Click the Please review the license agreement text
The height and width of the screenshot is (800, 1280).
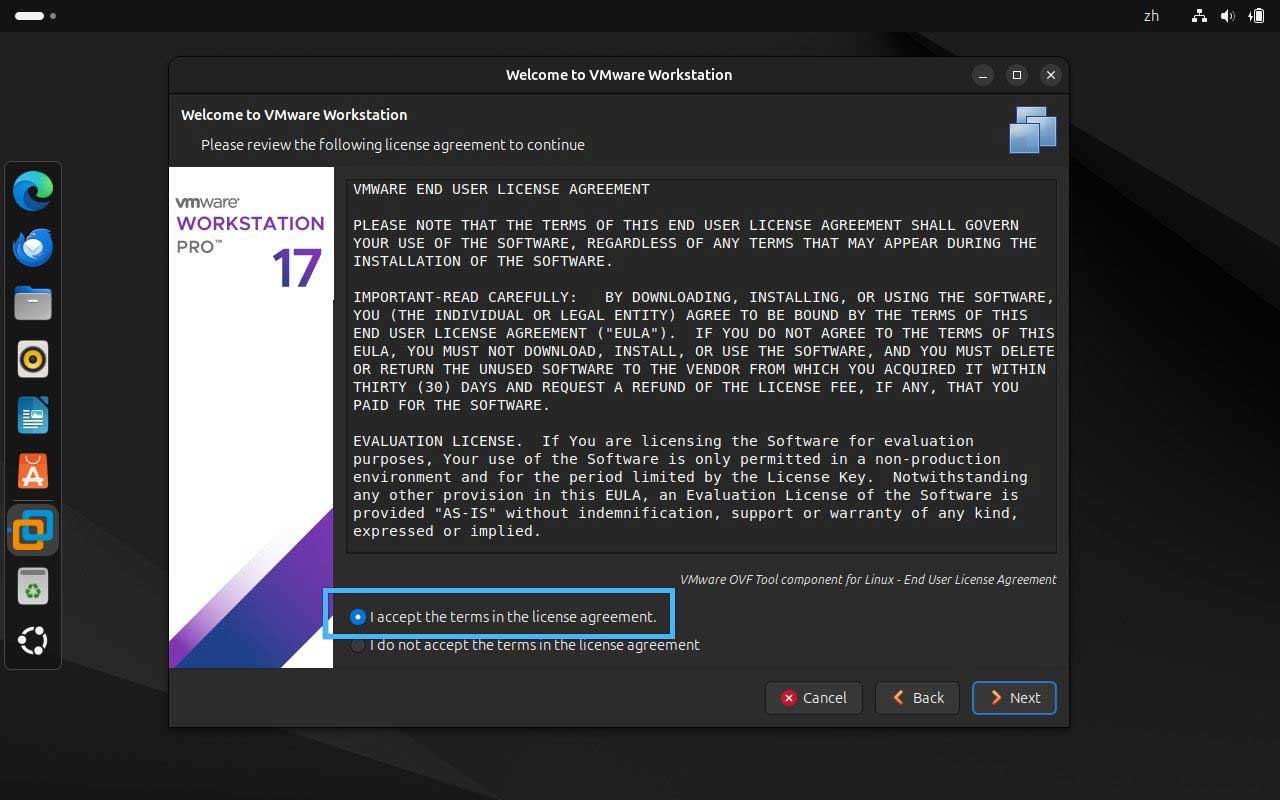(393, 145)
